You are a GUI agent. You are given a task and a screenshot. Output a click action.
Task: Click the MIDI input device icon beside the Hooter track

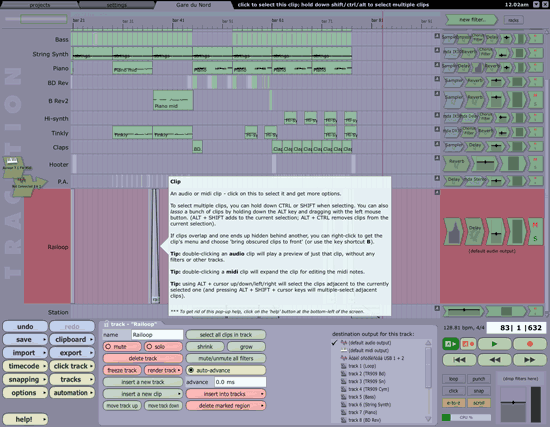(x=14, y=164)
